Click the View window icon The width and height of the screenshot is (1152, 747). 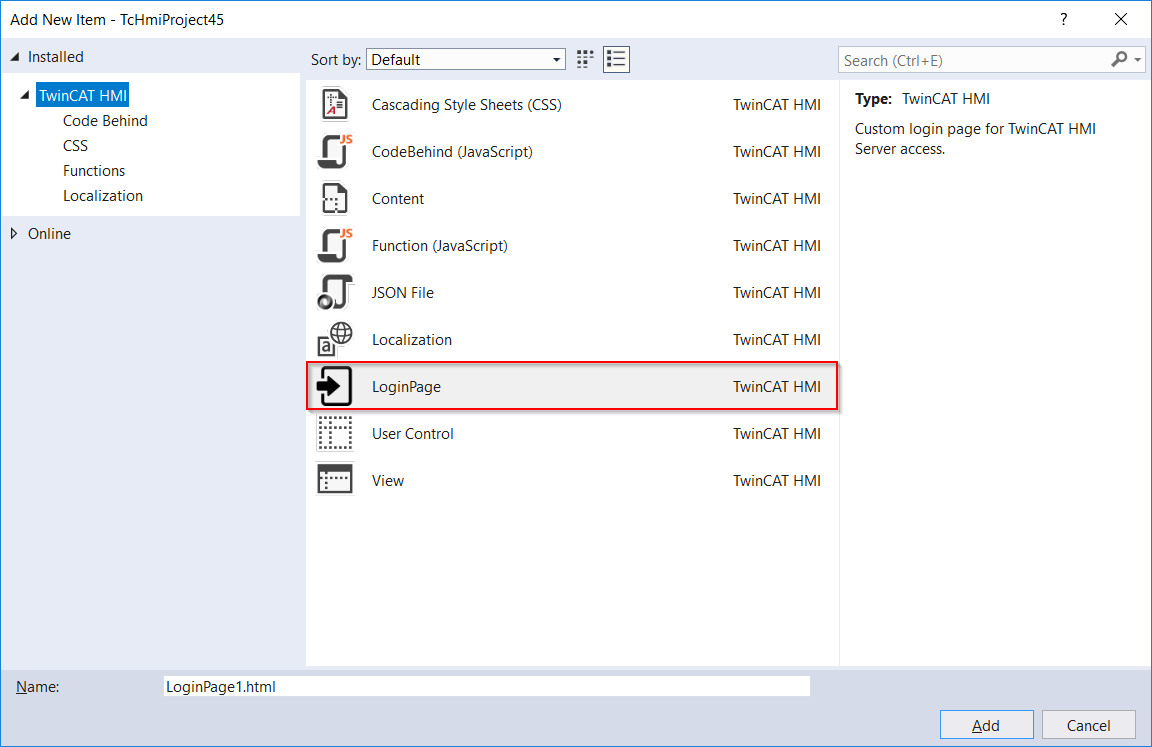(335, 480)
